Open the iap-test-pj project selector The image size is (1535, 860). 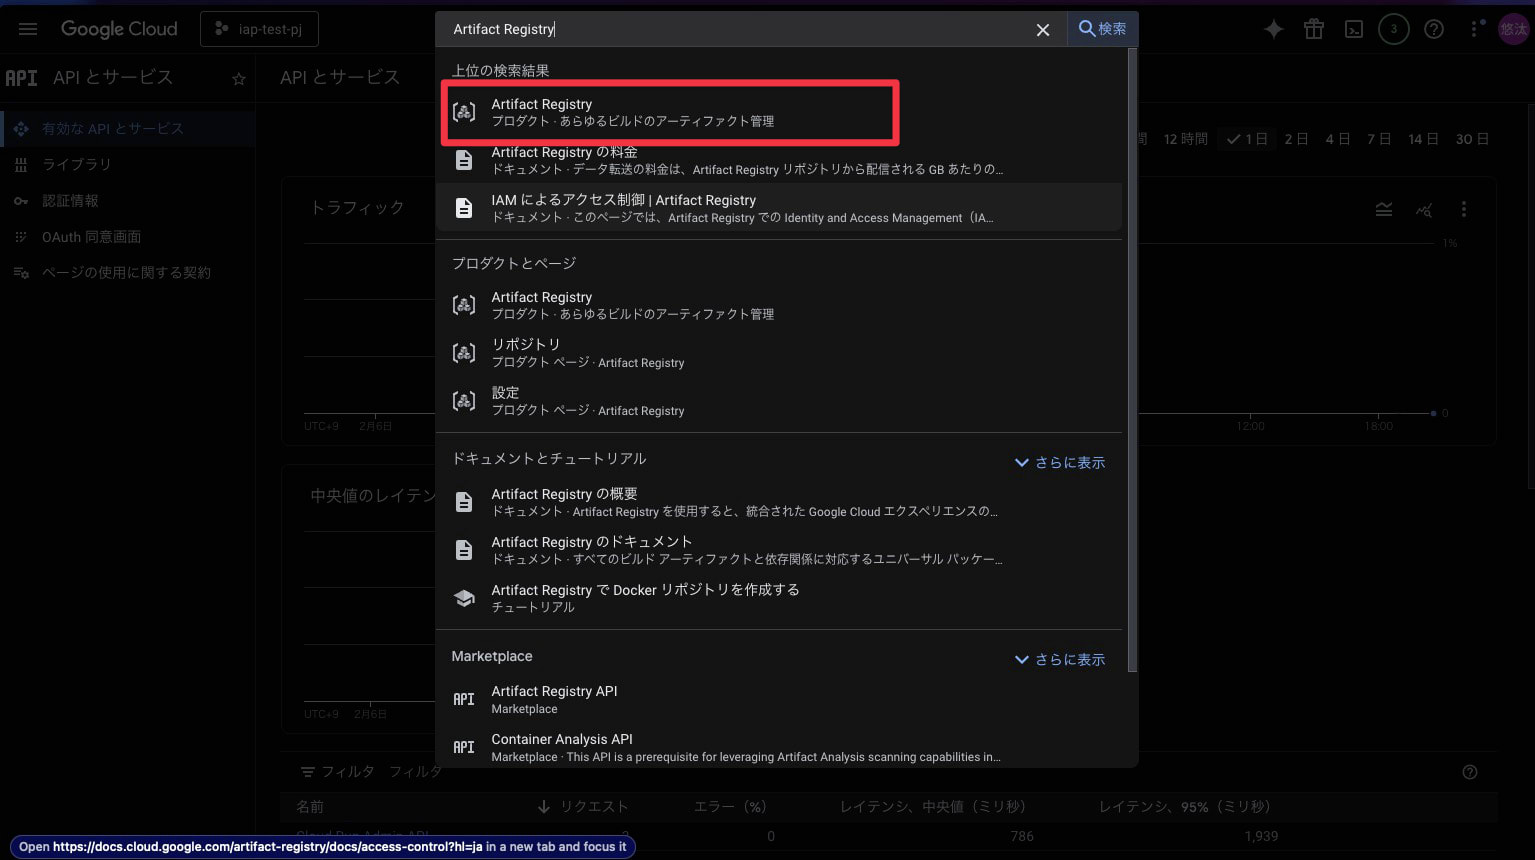click(260, 29)
